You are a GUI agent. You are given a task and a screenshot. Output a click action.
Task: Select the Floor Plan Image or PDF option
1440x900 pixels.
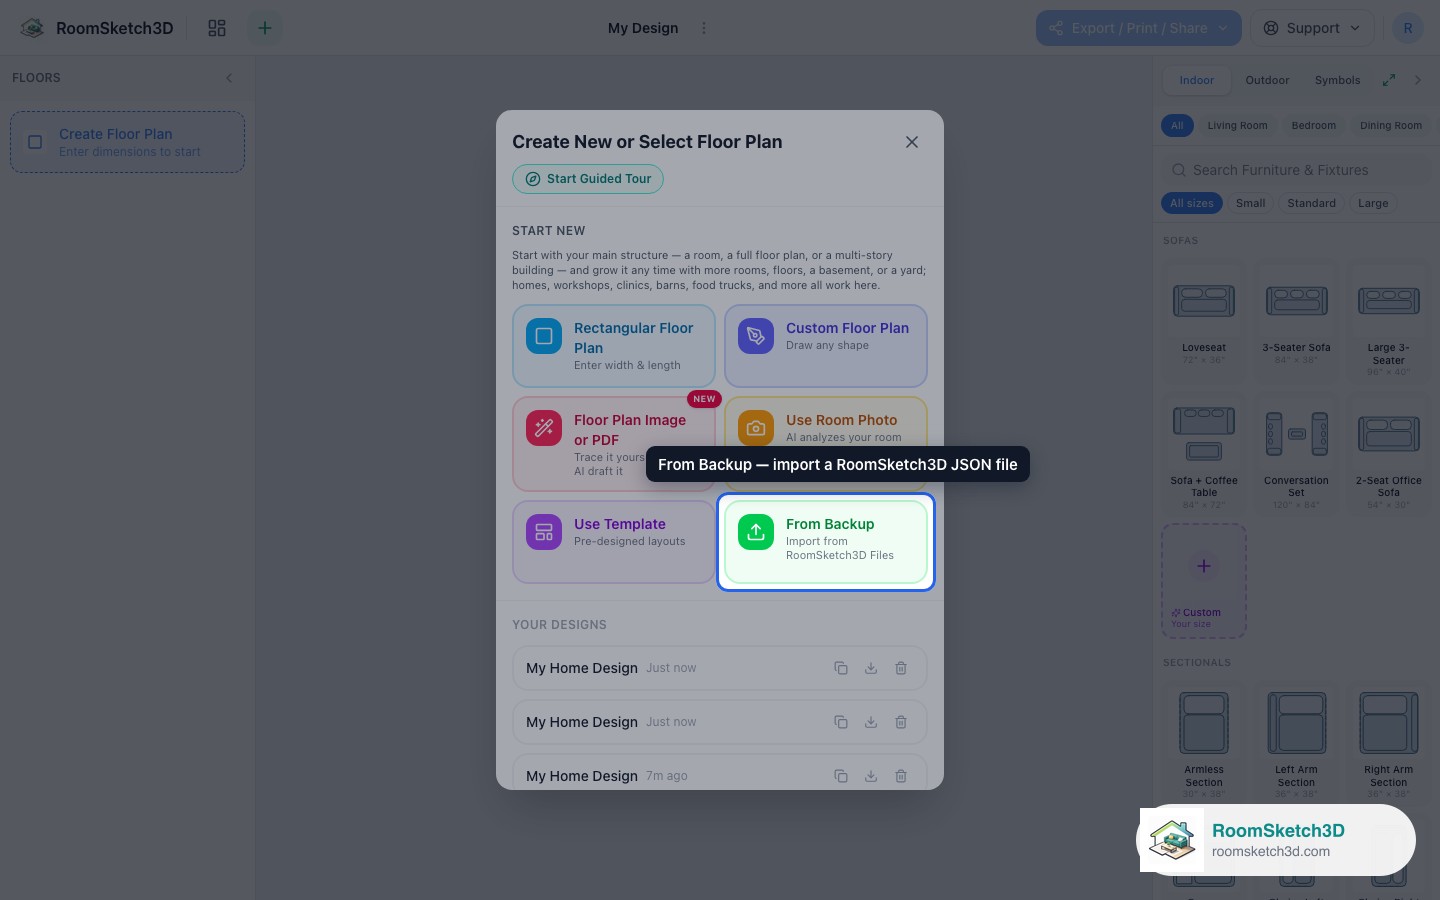pos(614,444)
